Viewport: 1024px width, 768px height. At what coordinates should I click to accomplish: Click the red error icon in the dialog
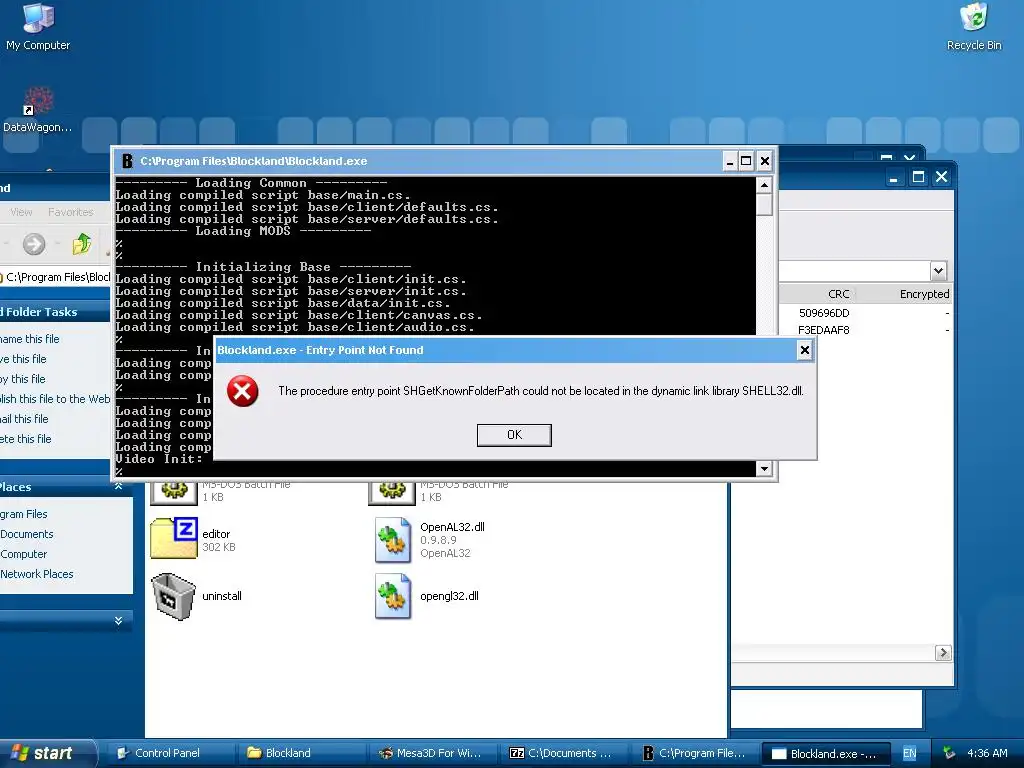(x=242, y=391)
